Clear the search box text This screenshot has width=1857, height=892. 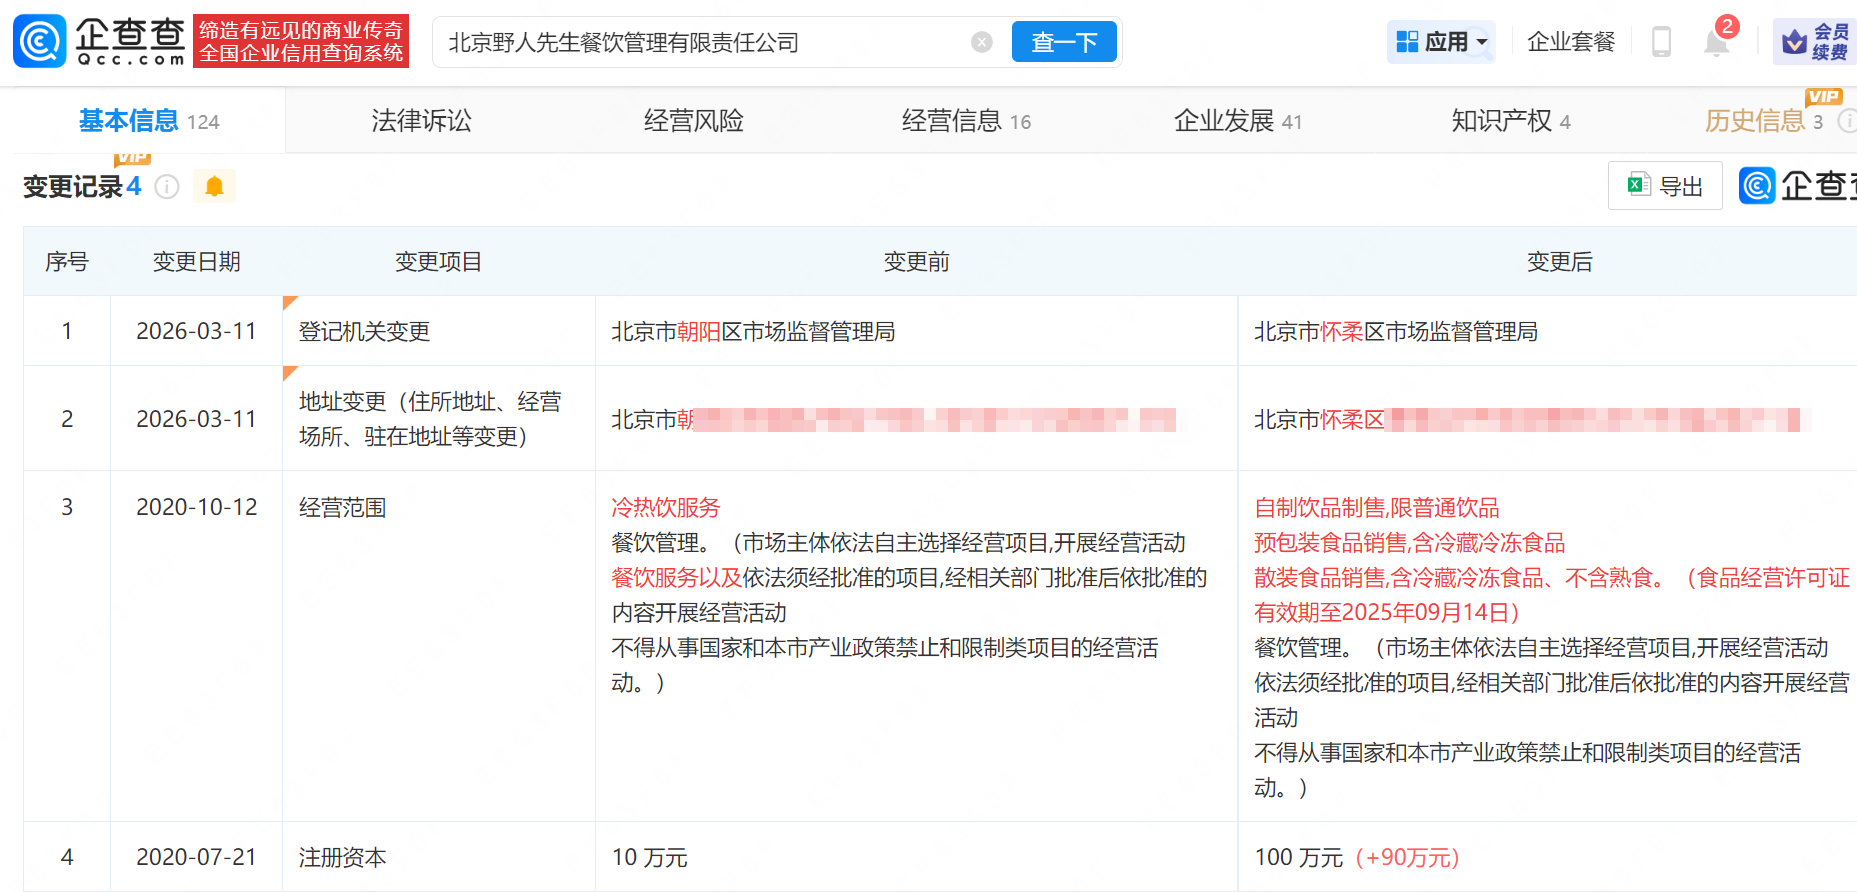tap(982, 42)
